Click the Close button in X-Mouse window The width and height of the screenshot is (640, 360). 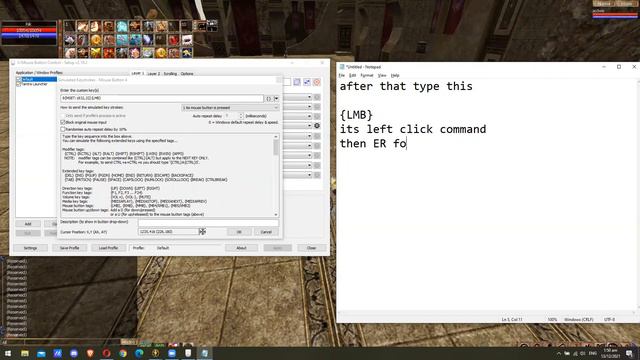click(x=311, y=248)
